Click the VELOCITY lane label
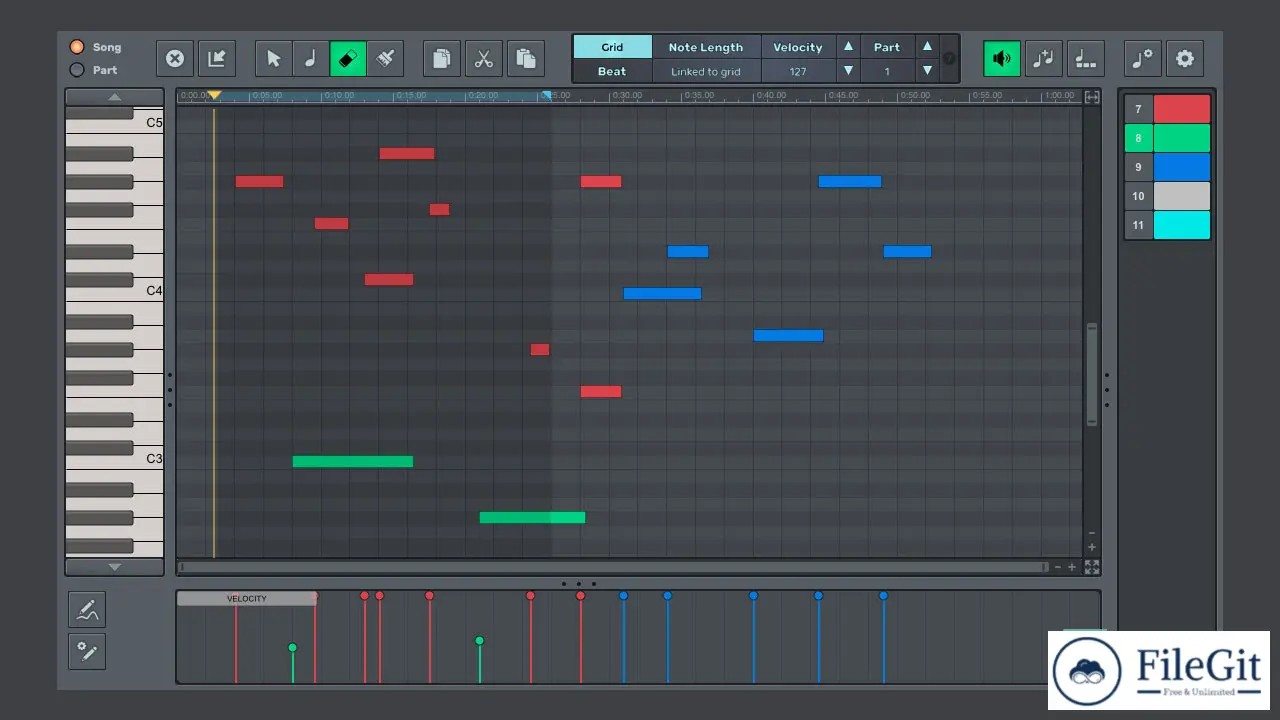This screenshot has width=1280, height=720. [x=247, y=598]
